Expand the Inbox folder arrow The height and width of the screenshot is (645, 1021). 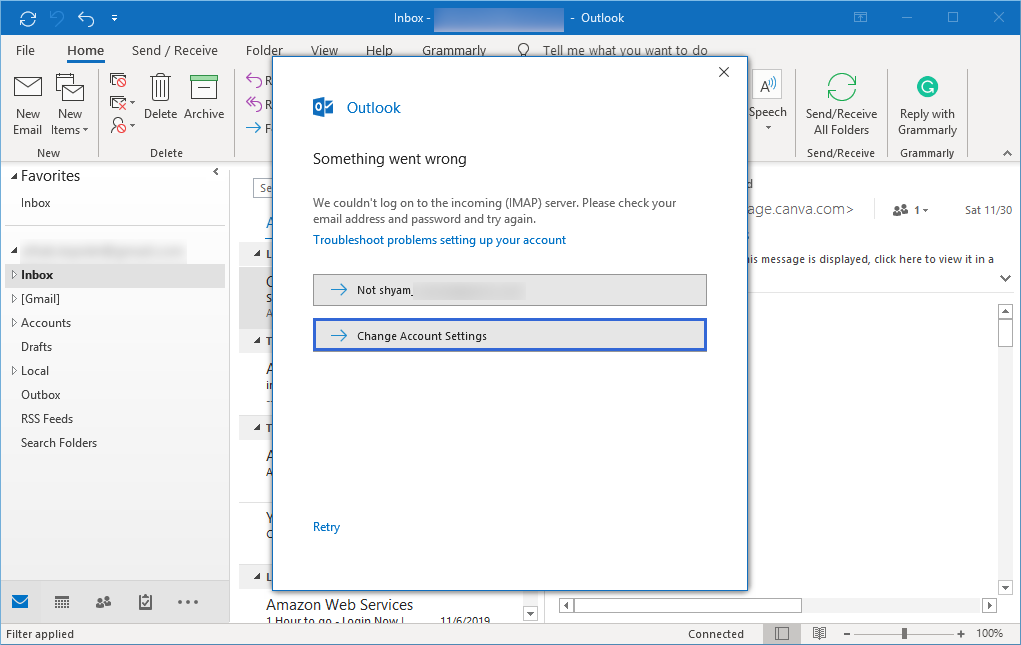14,275
